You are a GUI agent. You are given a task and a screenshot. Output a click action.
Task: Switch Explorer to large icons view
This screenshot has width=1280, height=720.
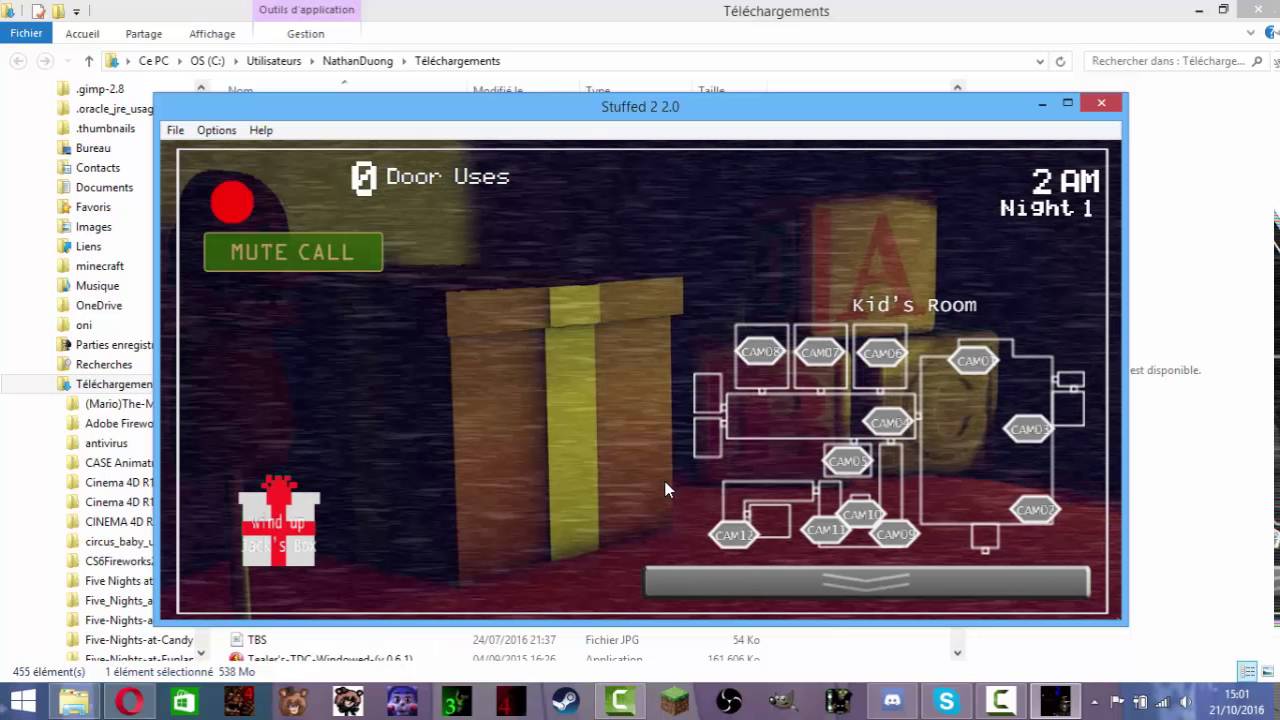click(x=1267, y=671)
